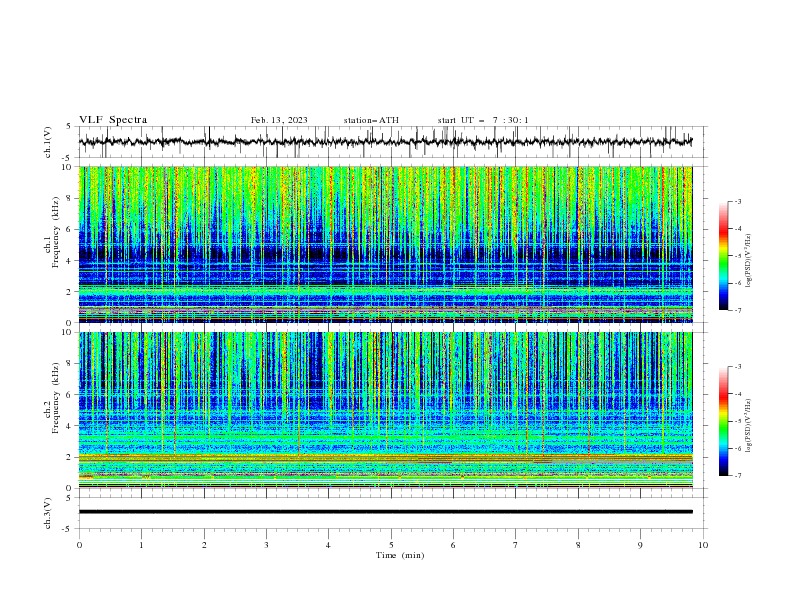Viewport: 792px width, 612px height.
Task: Click the ch.3 flat black voltage trace
Action: (x=385, y=512)
